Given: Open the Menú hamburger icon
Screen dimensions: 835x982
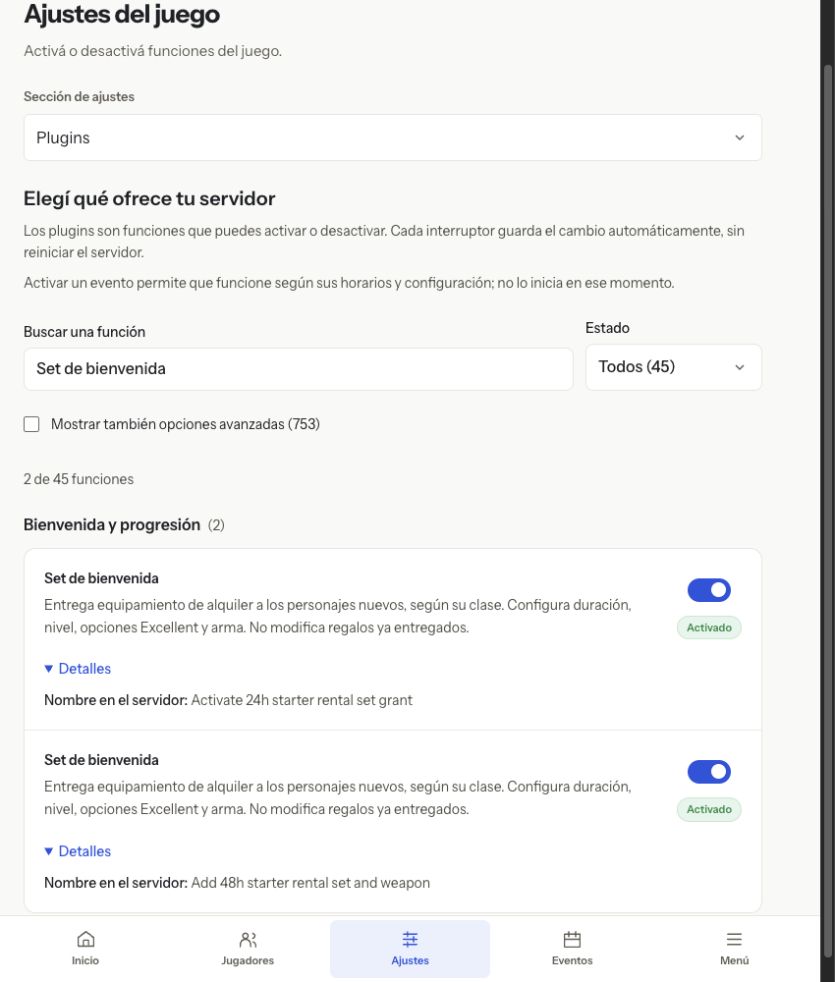Looking at the screenshot, I should 734,939.
